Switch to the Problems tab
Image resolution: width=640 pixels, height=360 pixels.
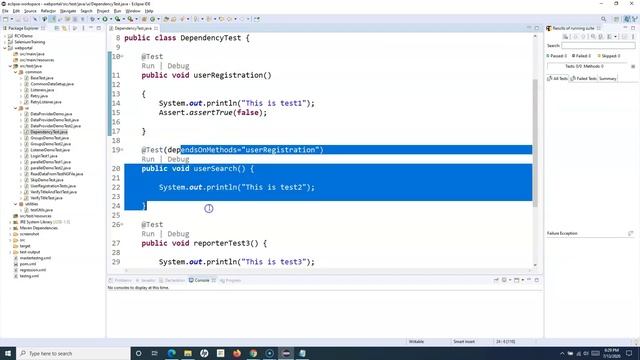pyautogui.click(x=120, y=280)
